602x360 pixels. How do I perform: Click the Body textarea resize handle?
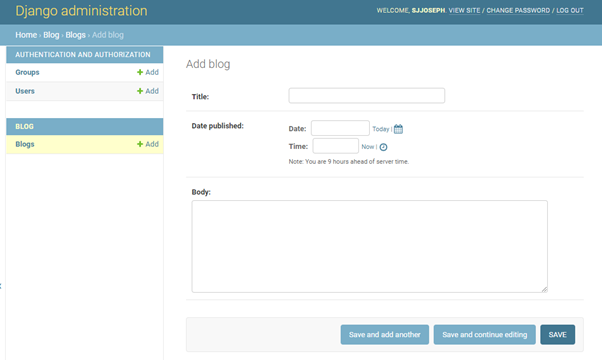click(545, 290)
